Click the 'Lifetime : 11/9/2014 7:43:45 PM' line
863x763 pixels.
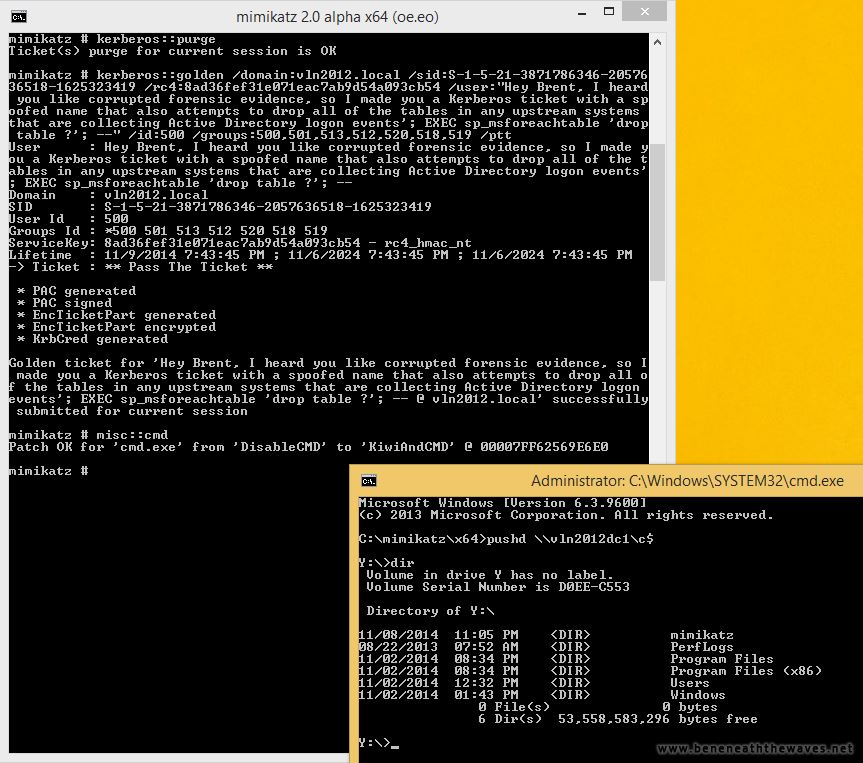coord(320,255)
